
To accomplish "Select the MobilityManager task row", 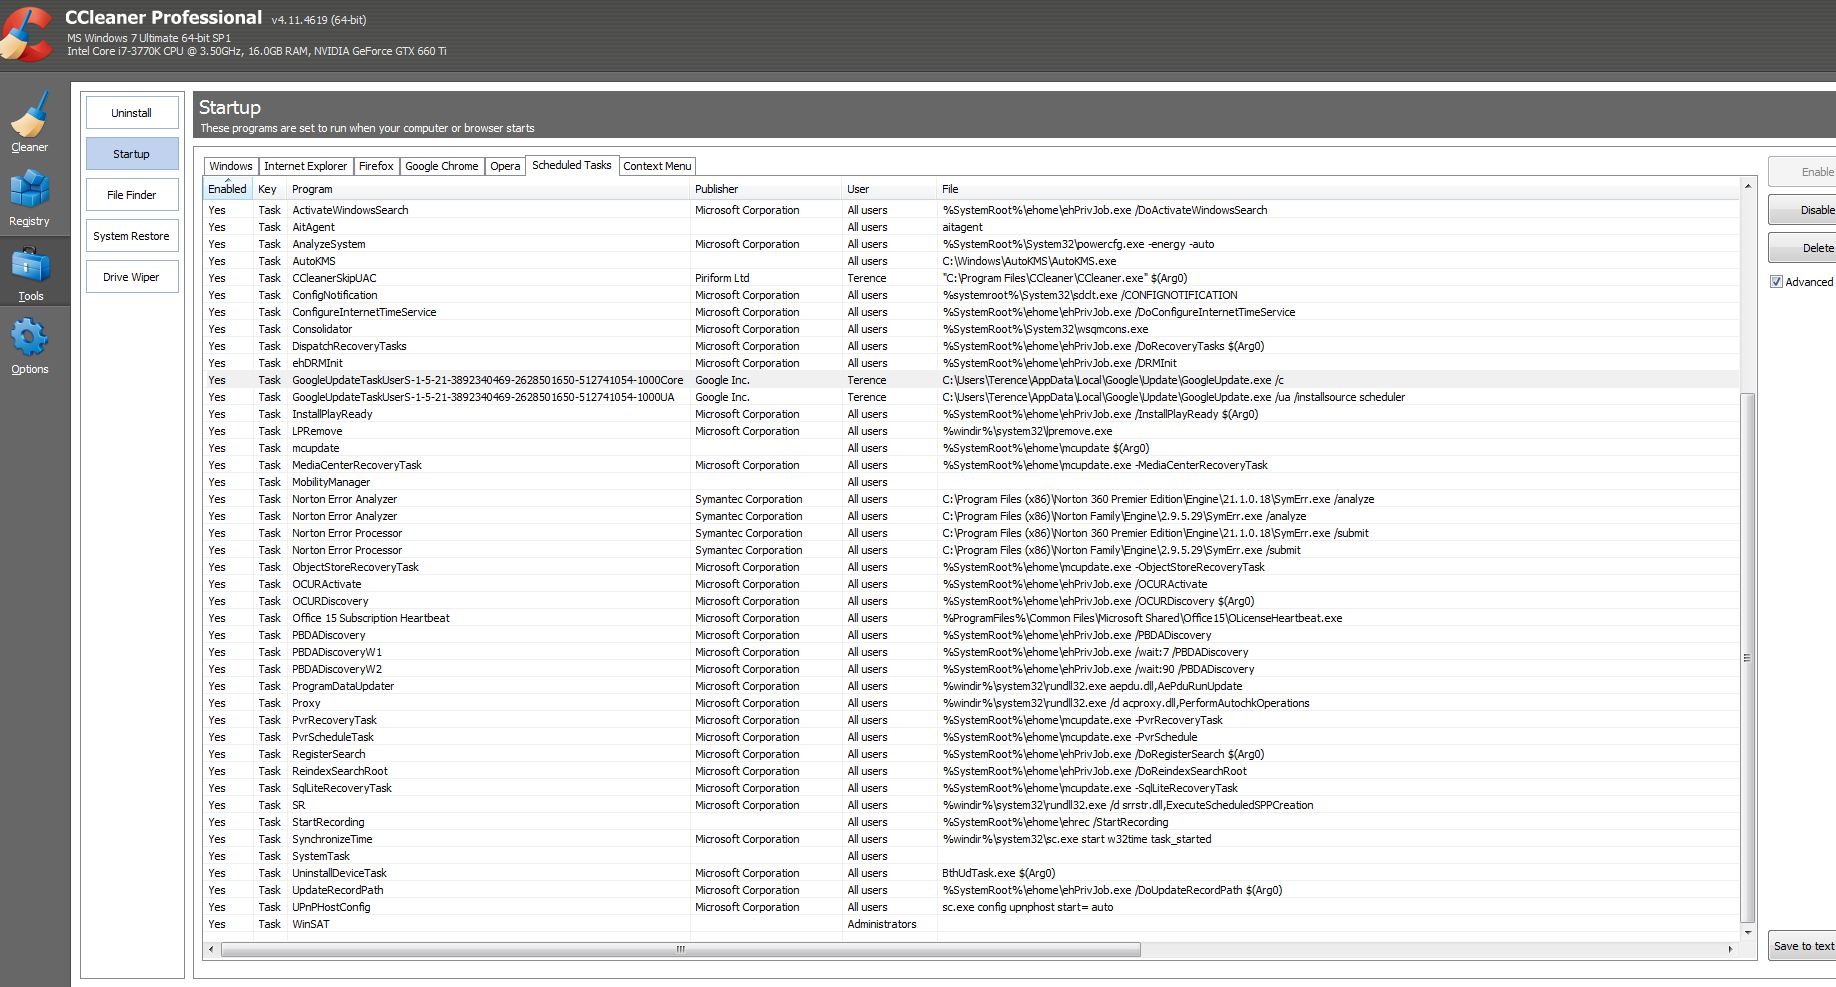I will tap(971, 482).
